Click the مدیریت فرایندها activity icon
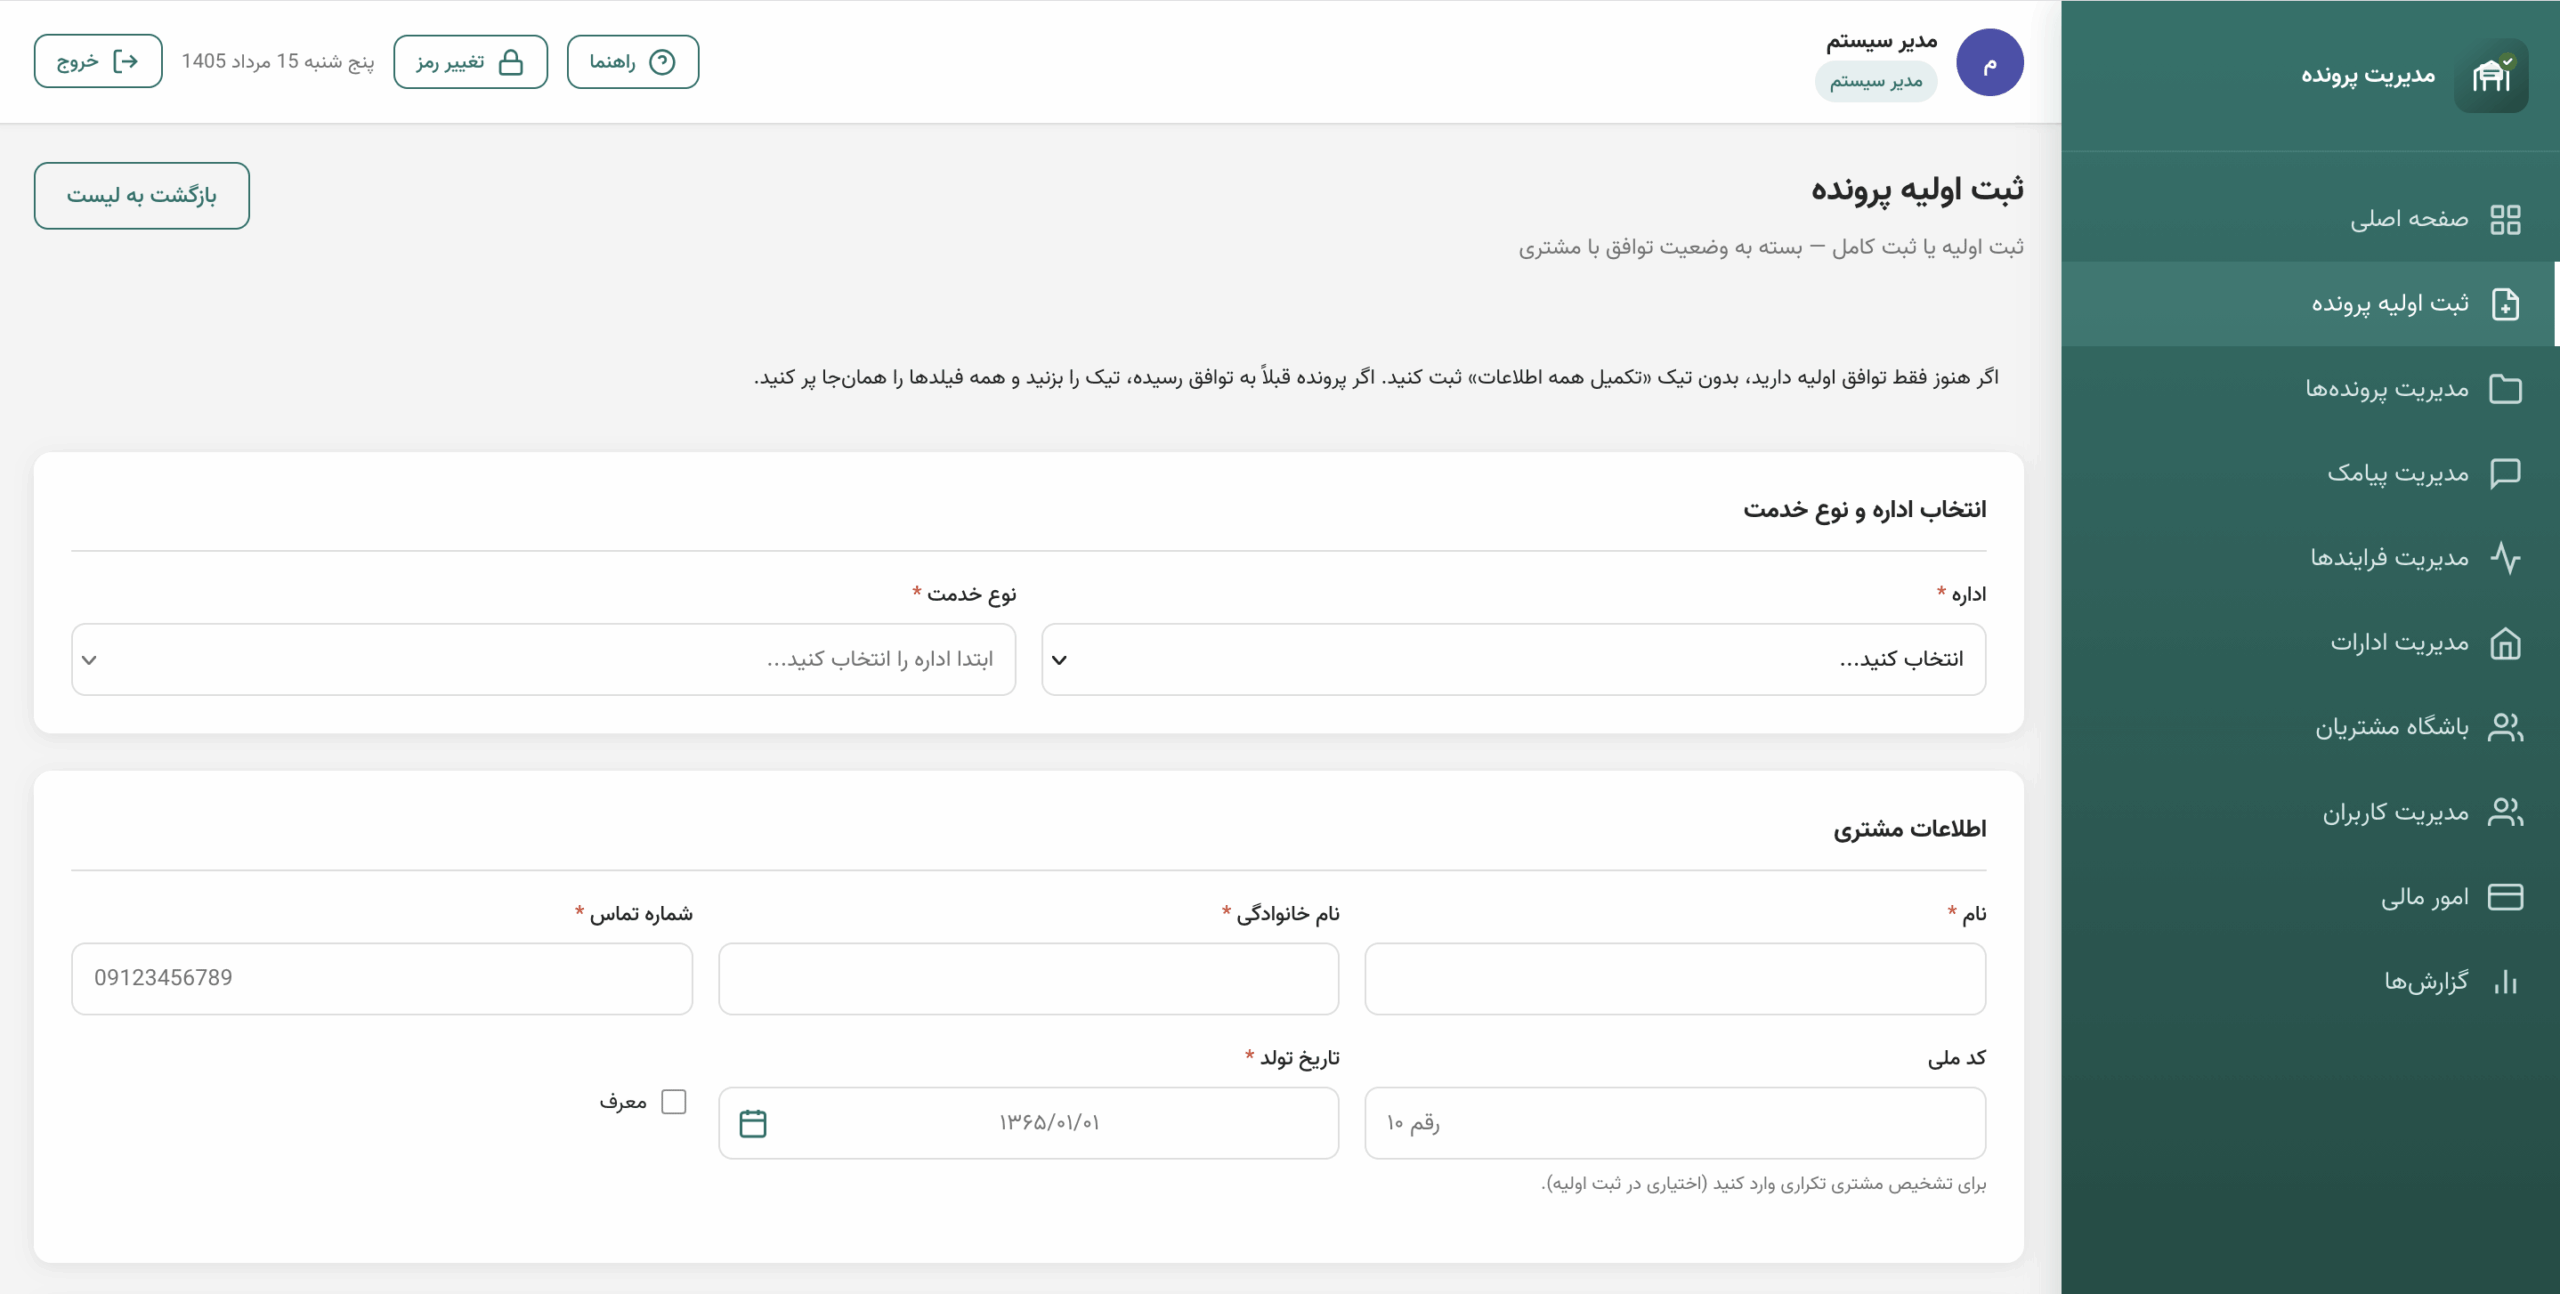The height and width of the screenshot is (1294, 2560). pos(2505,557)
